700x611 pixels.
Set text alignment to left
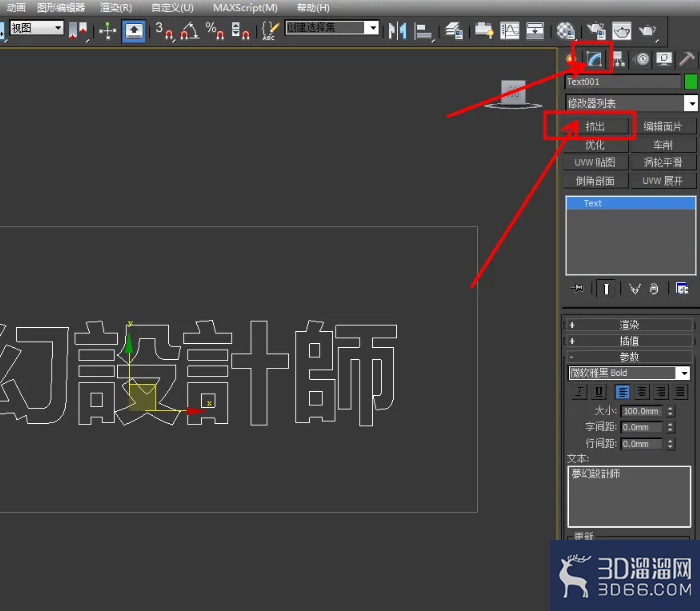(622, 392)
